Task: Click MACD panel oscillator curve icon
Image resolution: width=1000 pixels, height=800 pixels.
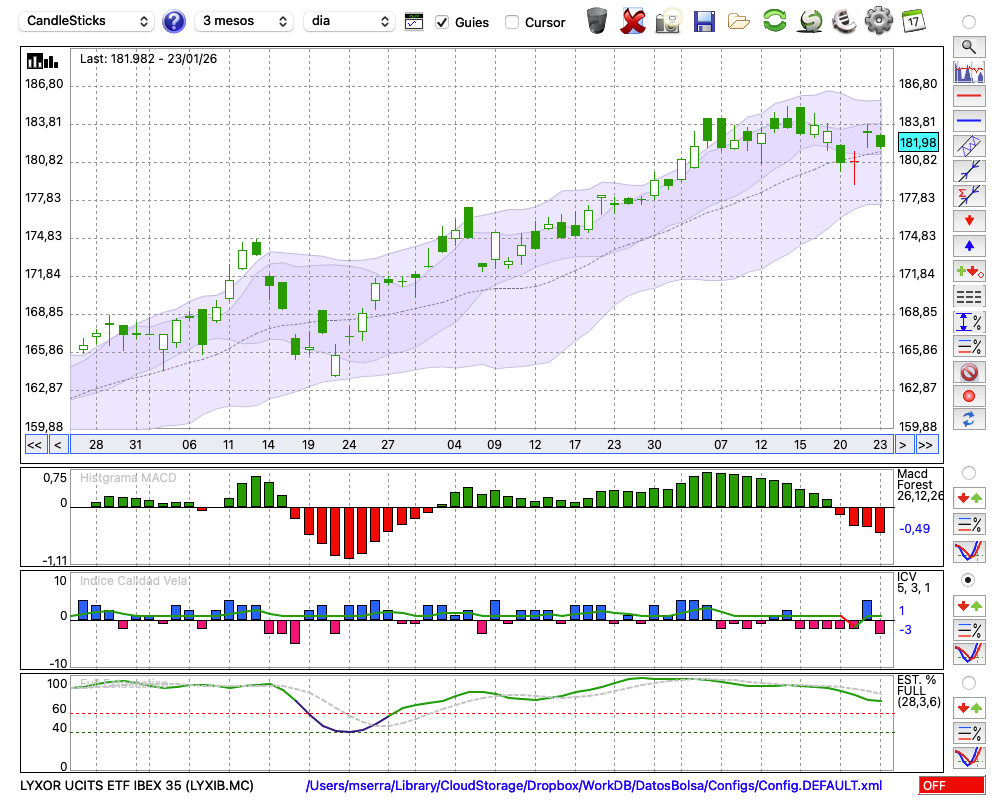Action: pyautogui.click(x=969, y=551)
